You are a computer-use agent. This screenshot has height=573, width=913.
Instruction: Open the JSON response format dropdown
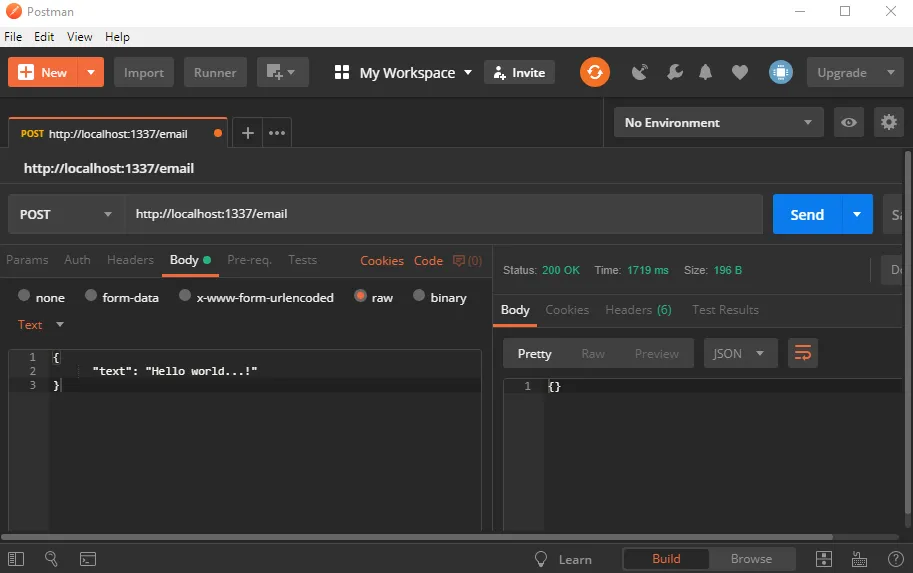point(740,353)
